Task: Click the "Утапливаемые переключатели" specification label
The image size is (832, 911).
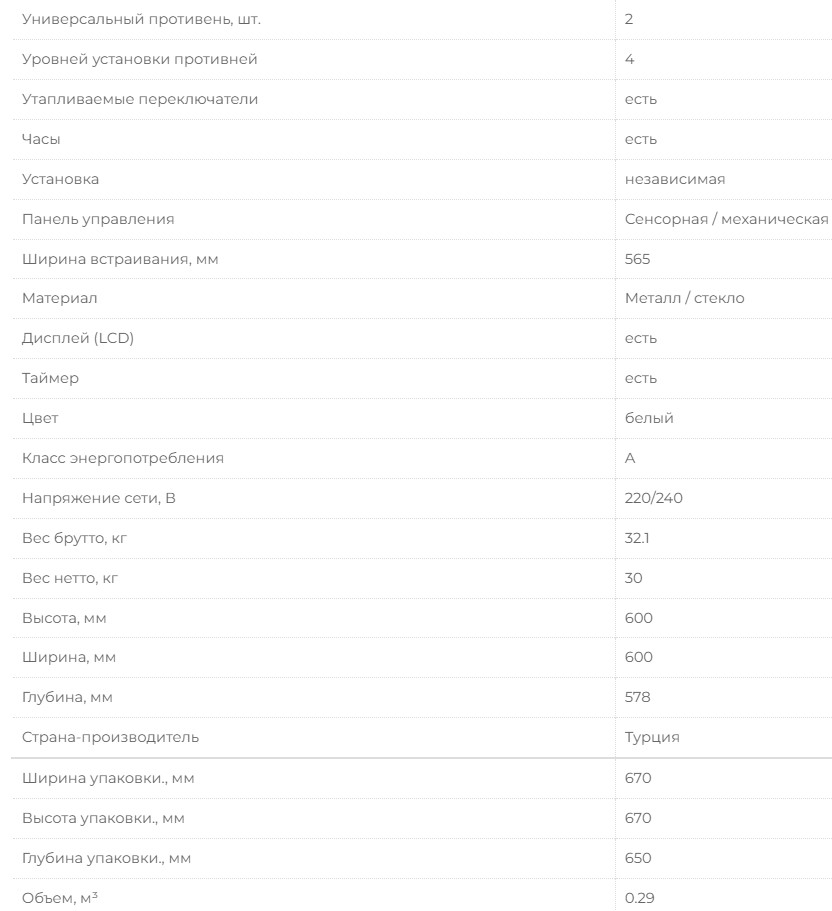Action: pos(140,99)
